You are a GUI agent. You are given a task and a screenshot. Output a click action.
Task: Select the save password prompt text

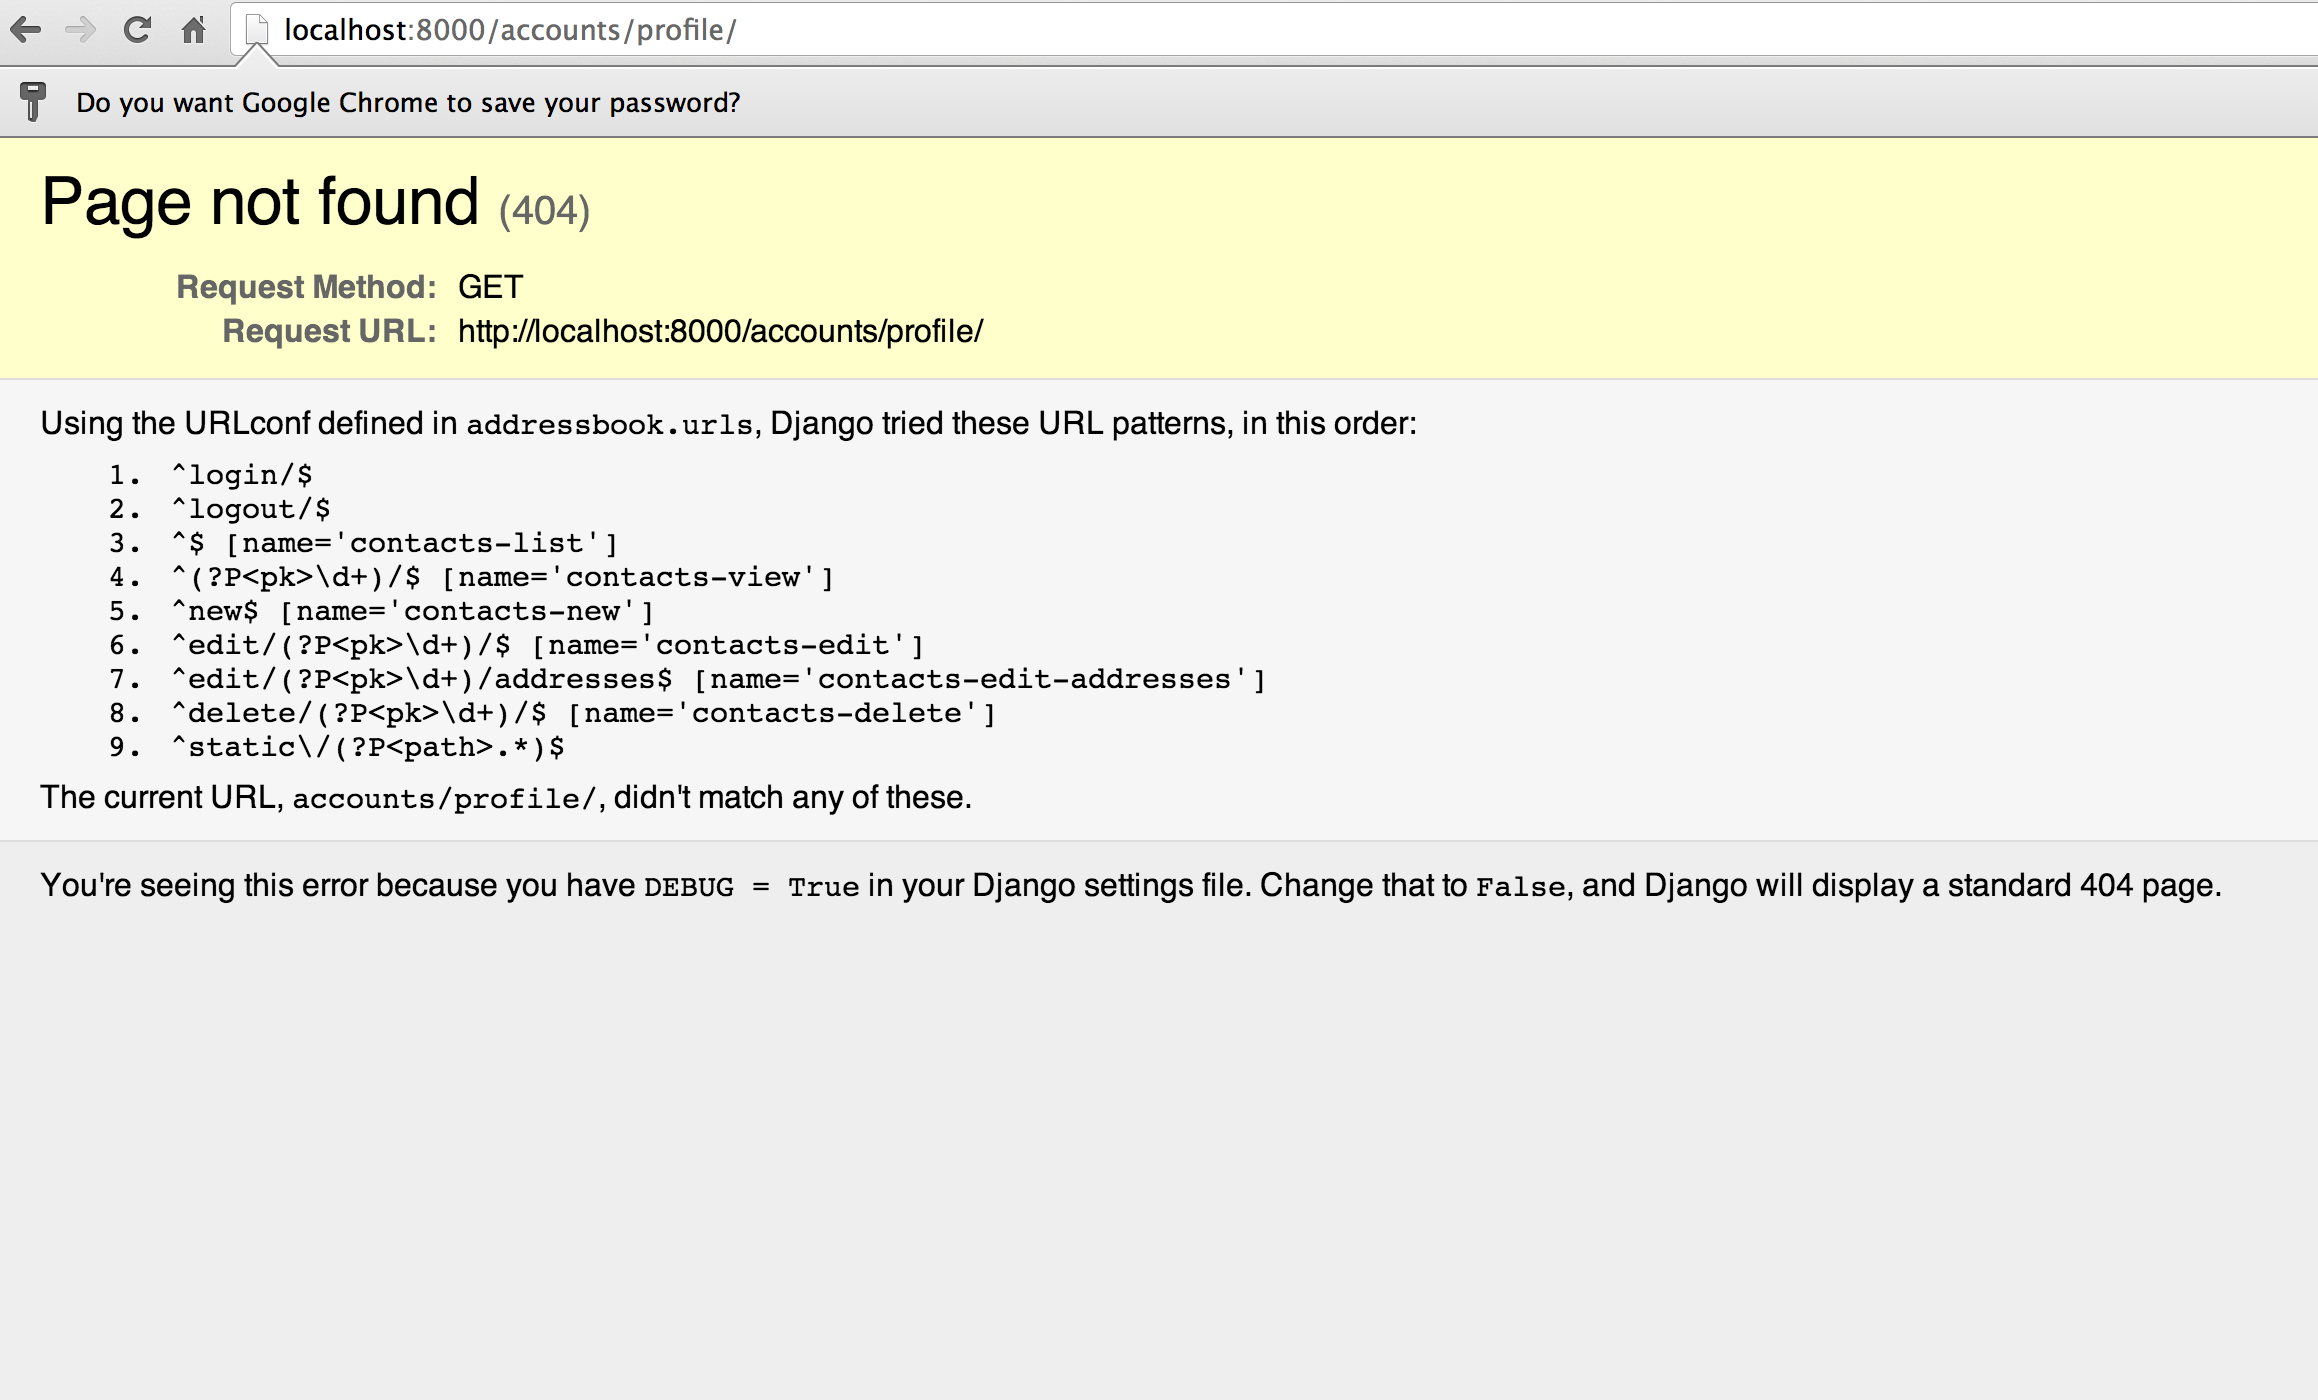(x=408, y=103)
